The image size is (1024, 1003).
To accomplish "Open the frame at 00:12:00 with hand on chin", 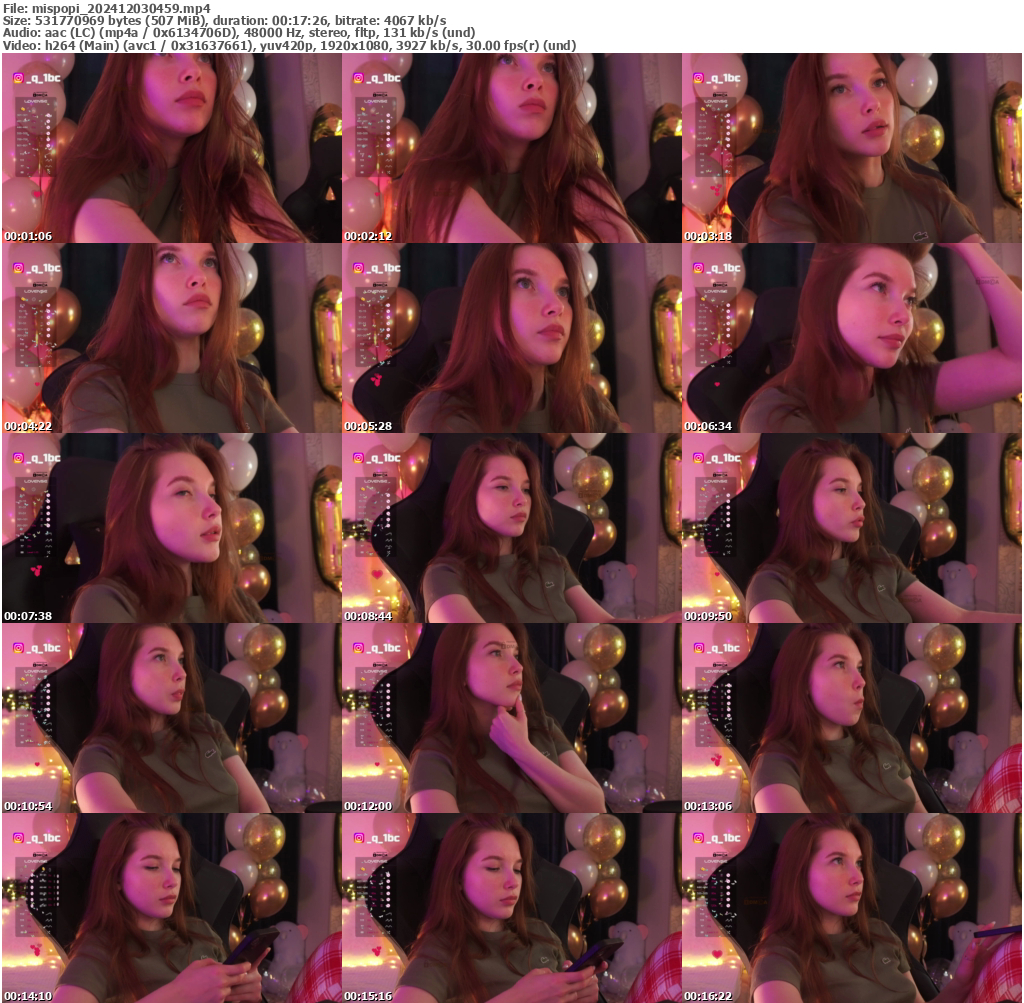I will [x=511, y=718].
